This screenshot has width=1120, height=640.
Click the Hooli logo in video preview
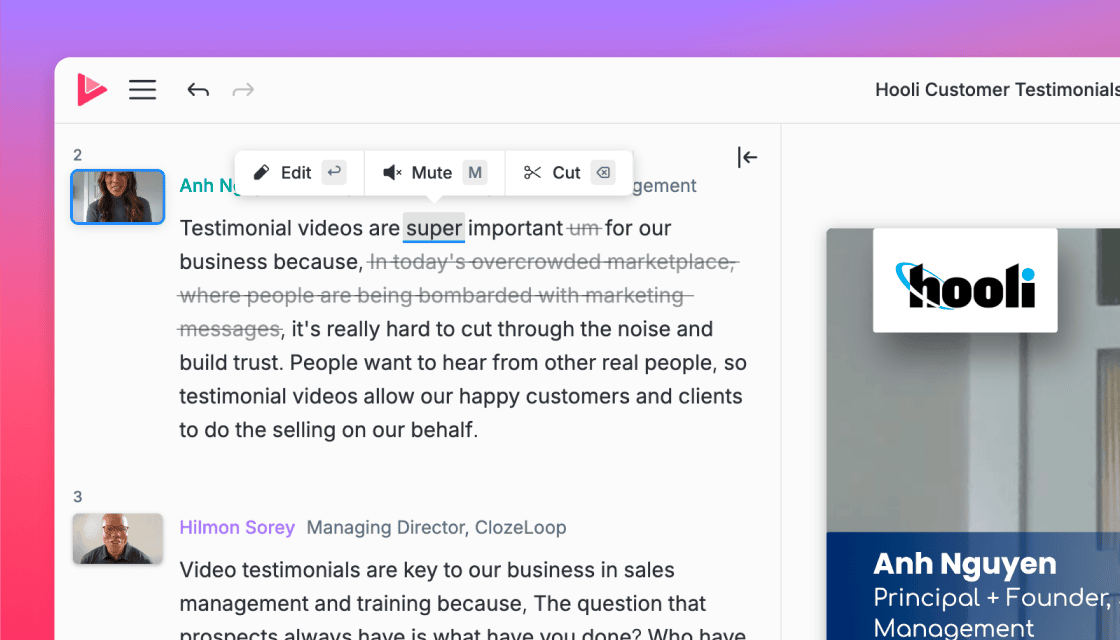965,286
